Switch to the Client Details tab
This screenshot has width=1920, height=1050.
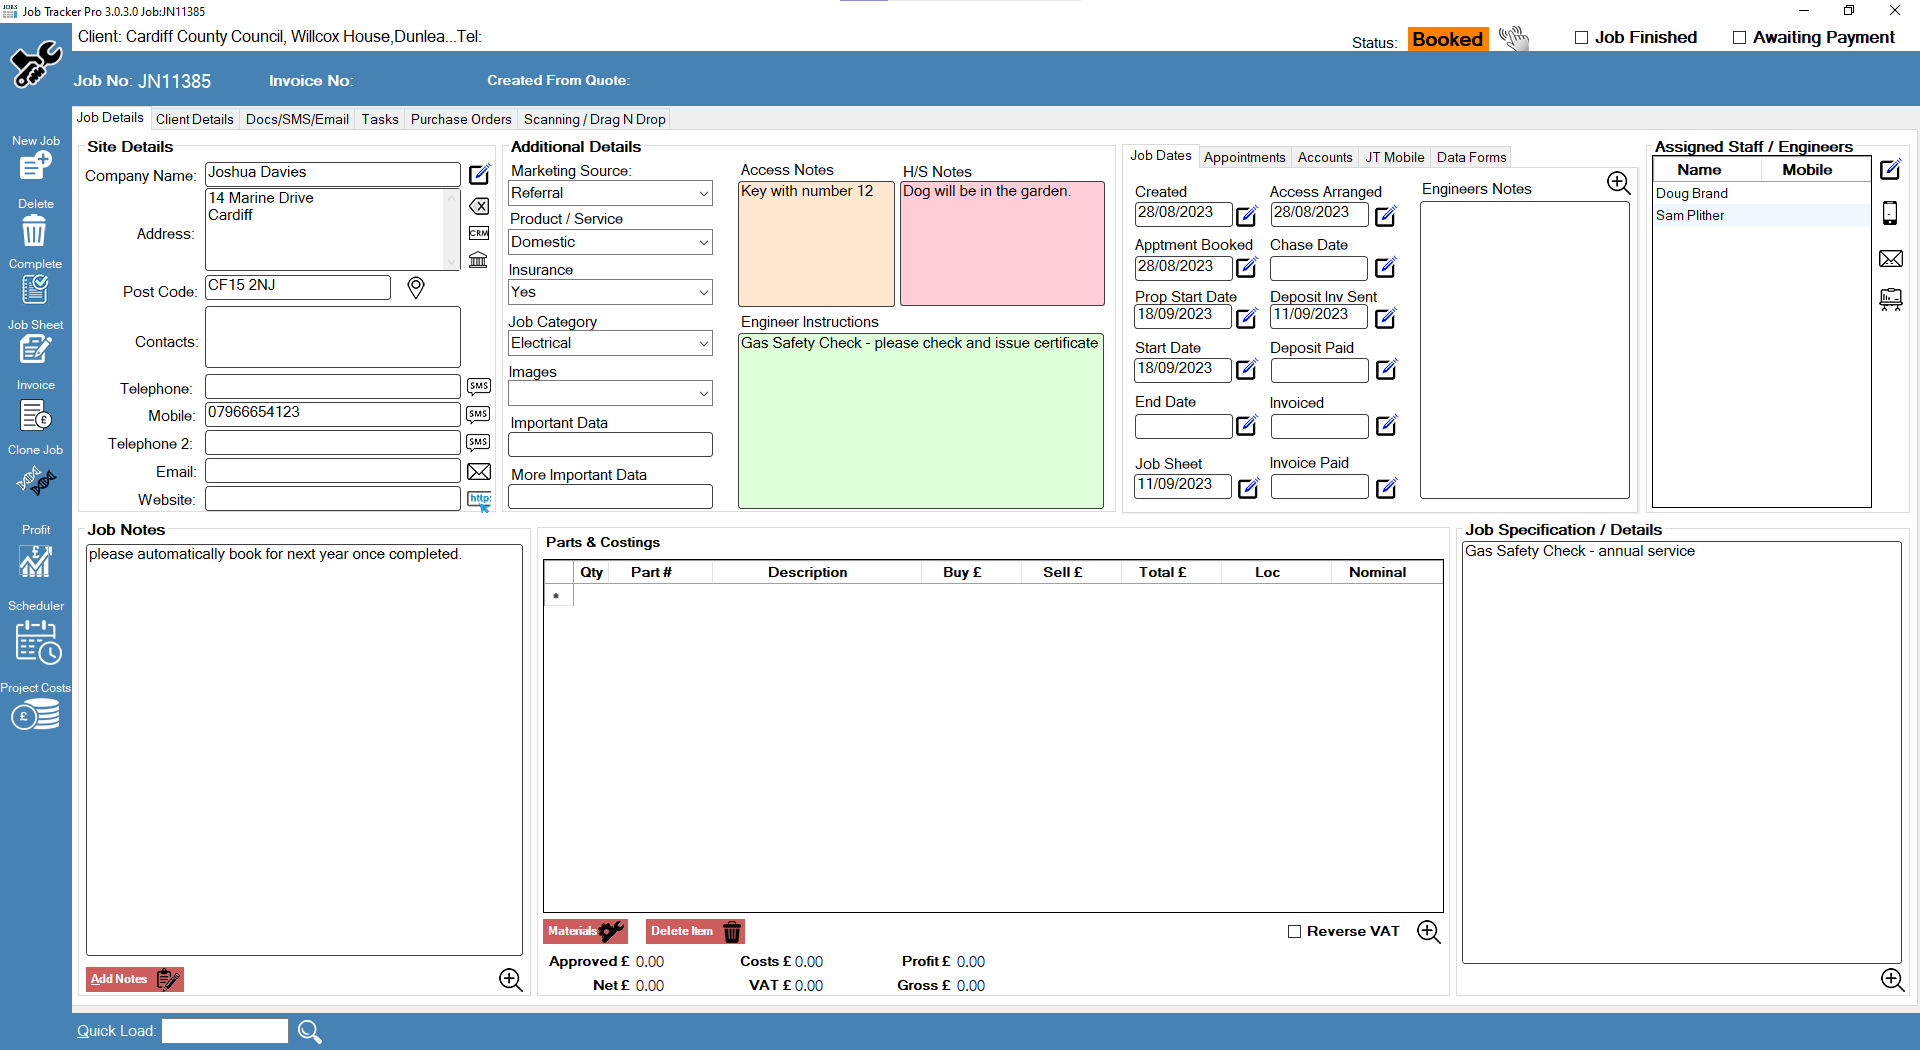point(194,119)
